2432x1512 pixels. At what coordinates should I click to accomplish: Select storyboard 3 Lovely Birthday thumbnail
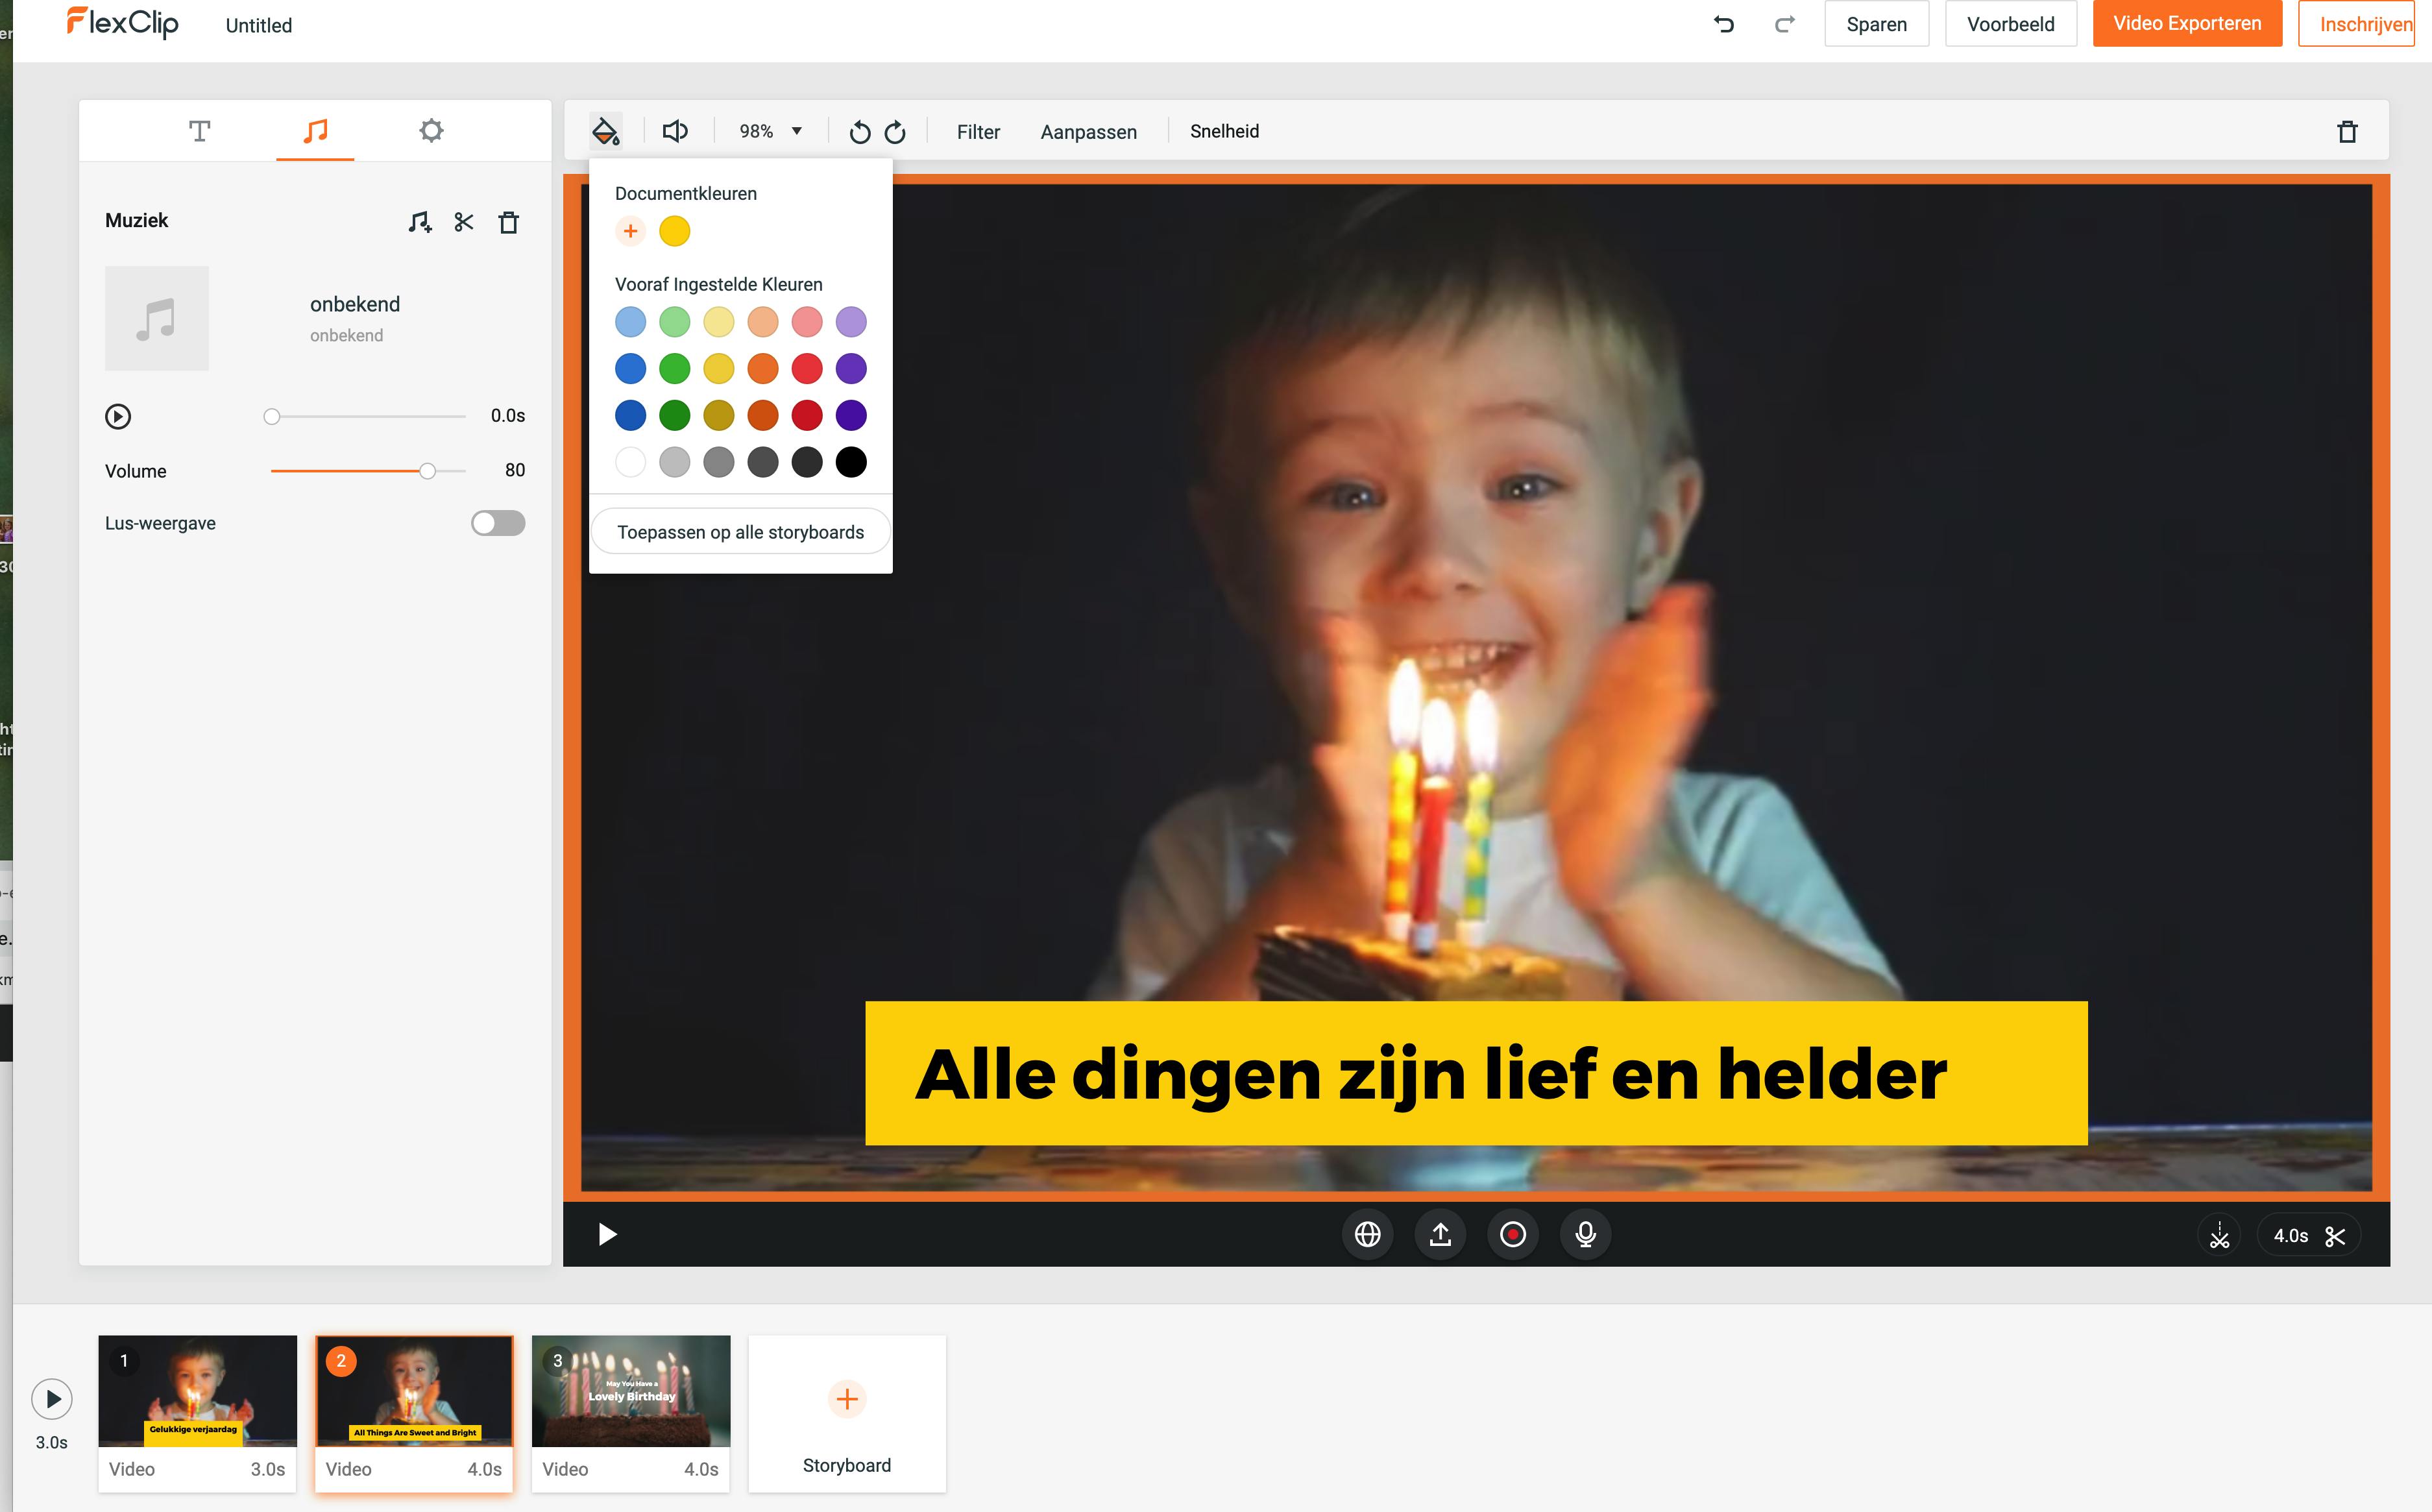tap(630, 1391)
